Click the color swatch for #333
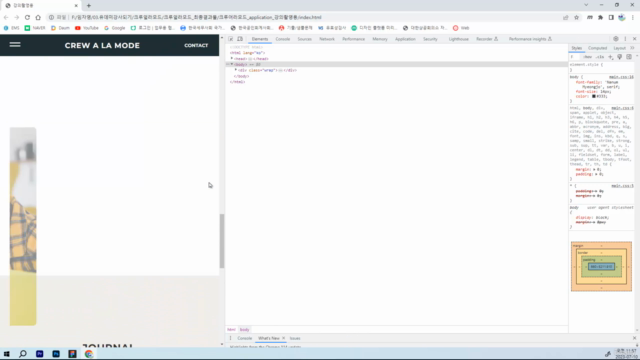 point(594,96)
